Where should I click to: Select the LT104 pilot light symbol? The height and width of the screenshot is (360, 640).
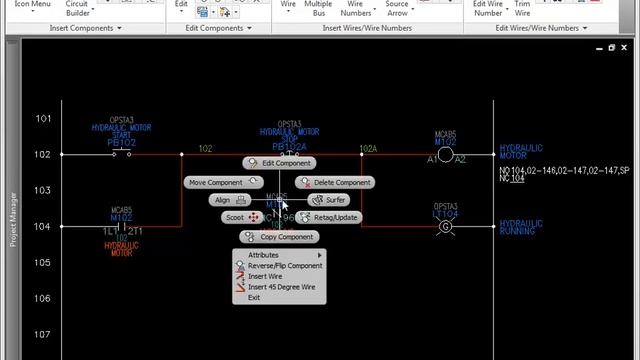(x=445, y=227)
